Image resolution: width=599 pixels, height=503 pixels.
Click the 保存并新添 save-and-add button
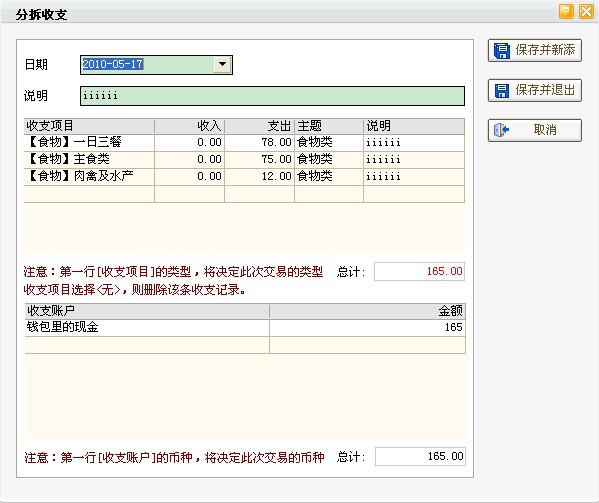(x=534, y=50)
